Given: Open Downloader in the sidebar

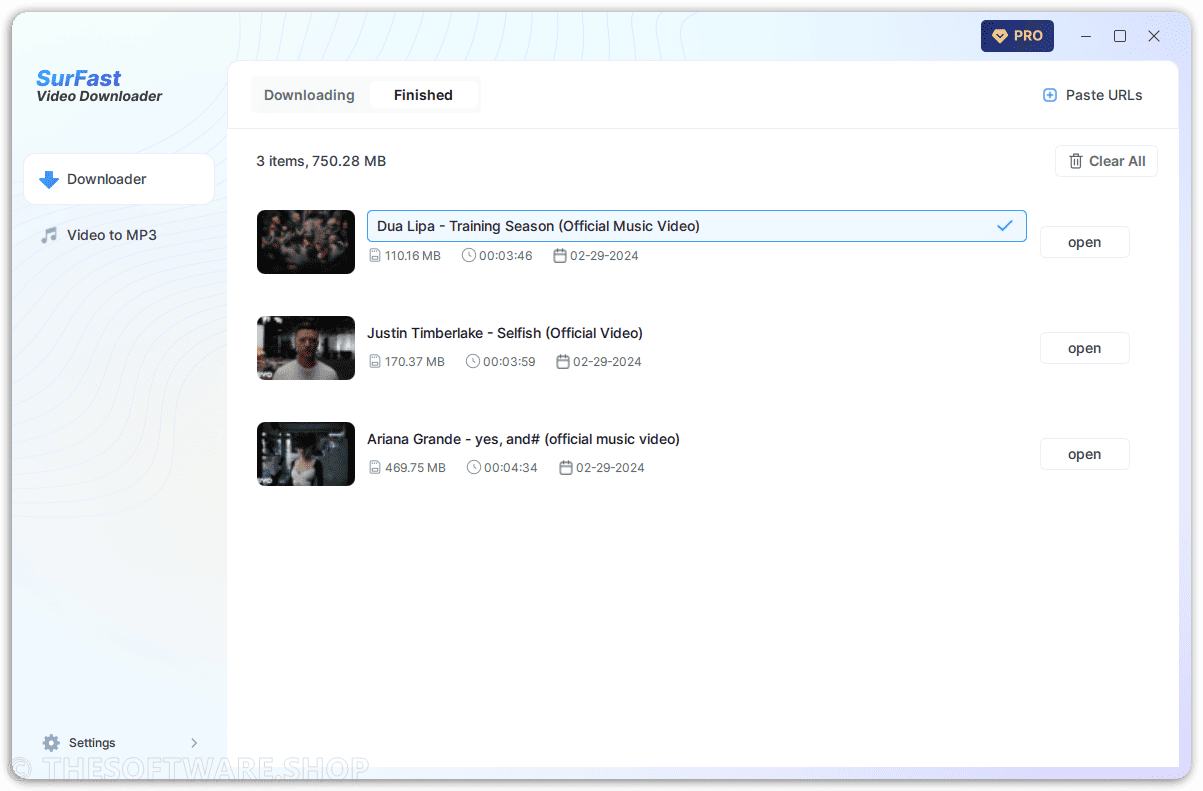Looking at the screenshot, I should click(119, 179).
